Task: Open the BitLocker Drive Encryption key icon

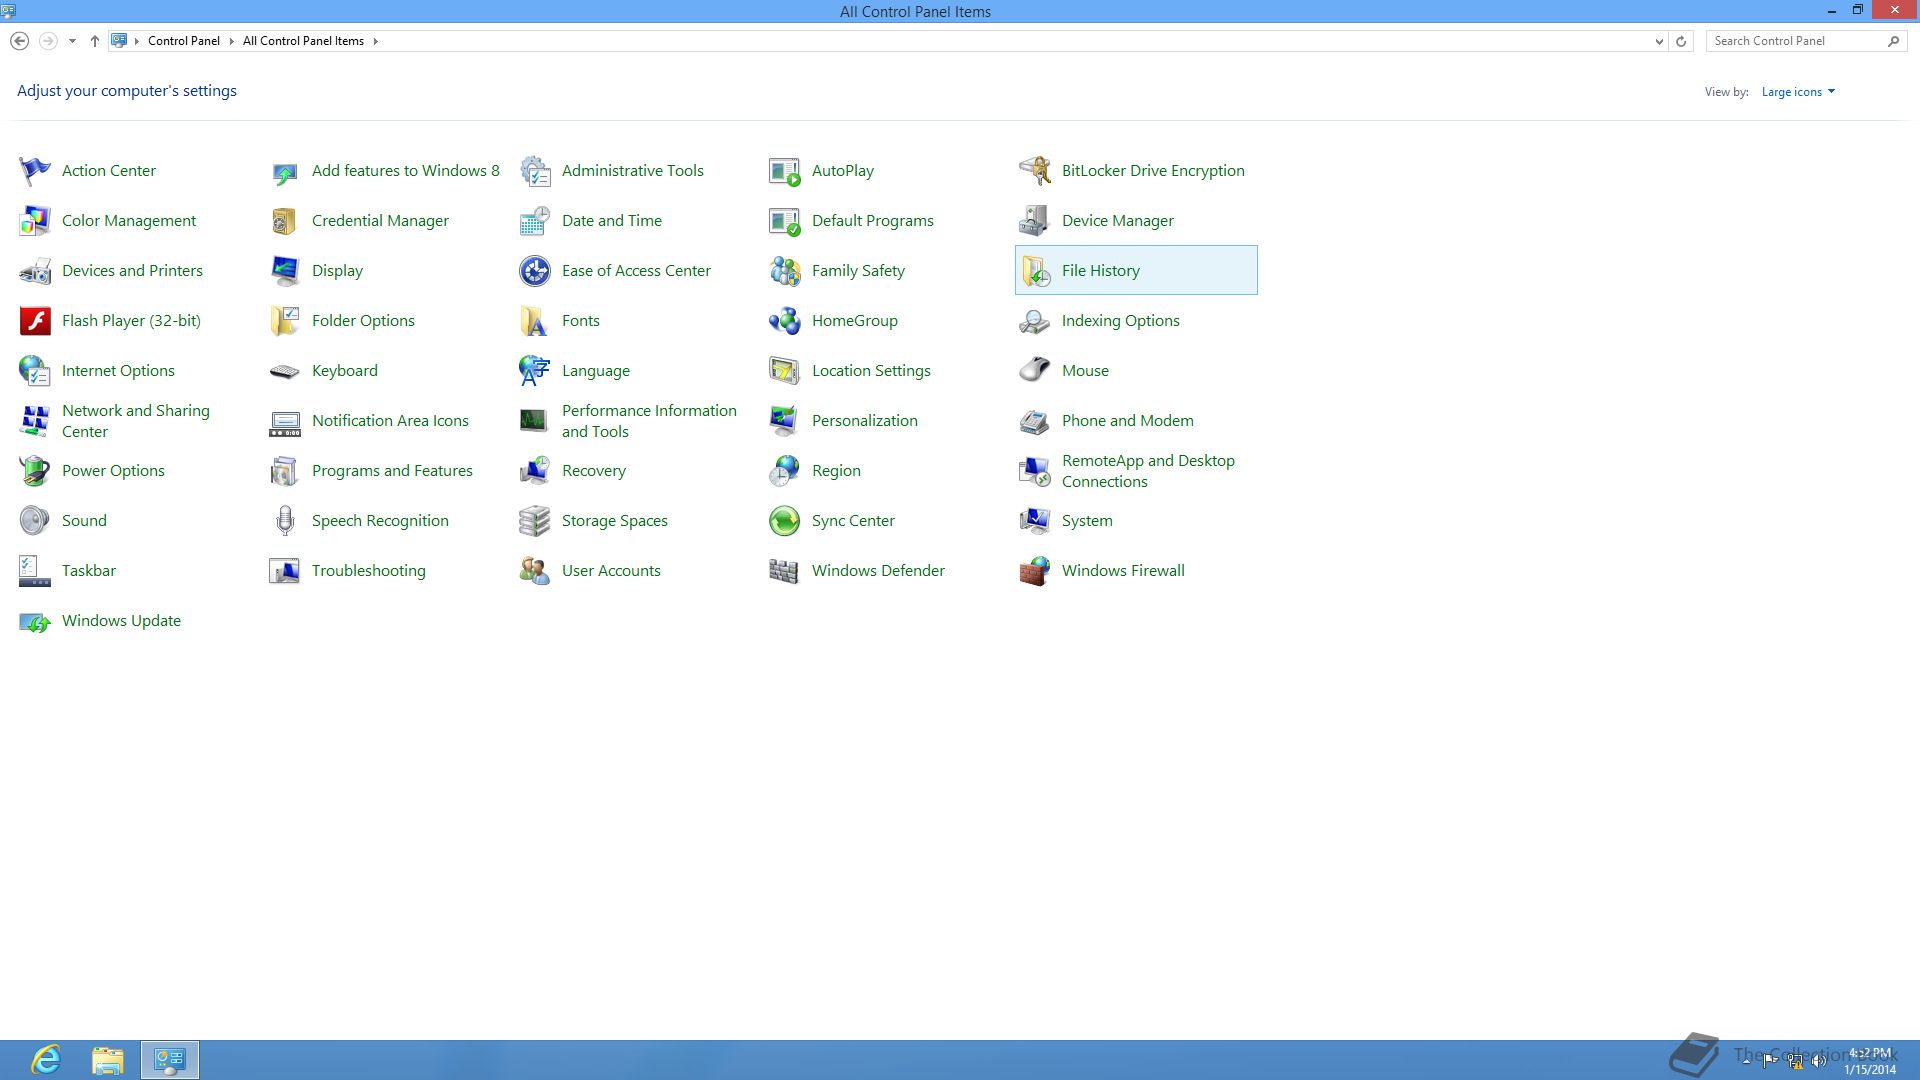Action: 1035,171
